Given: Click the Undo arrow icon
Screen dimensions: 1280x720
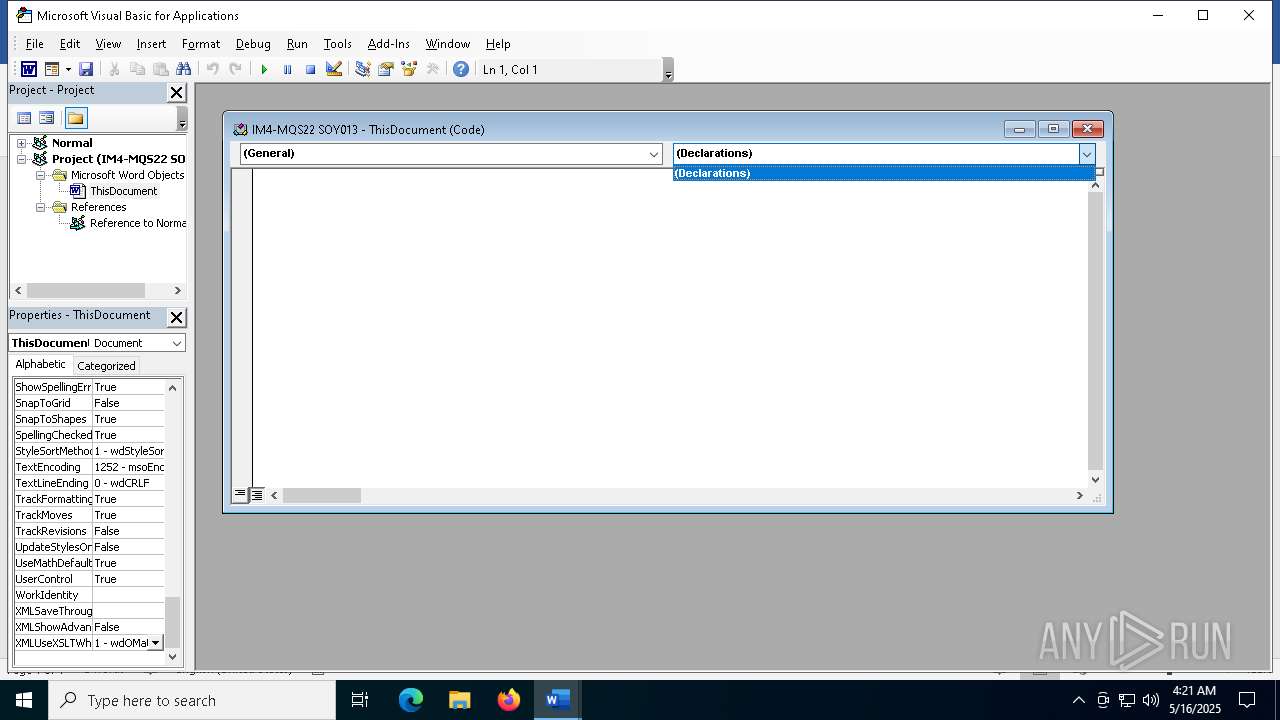Looking at the screenshot, I should [212, 69].
